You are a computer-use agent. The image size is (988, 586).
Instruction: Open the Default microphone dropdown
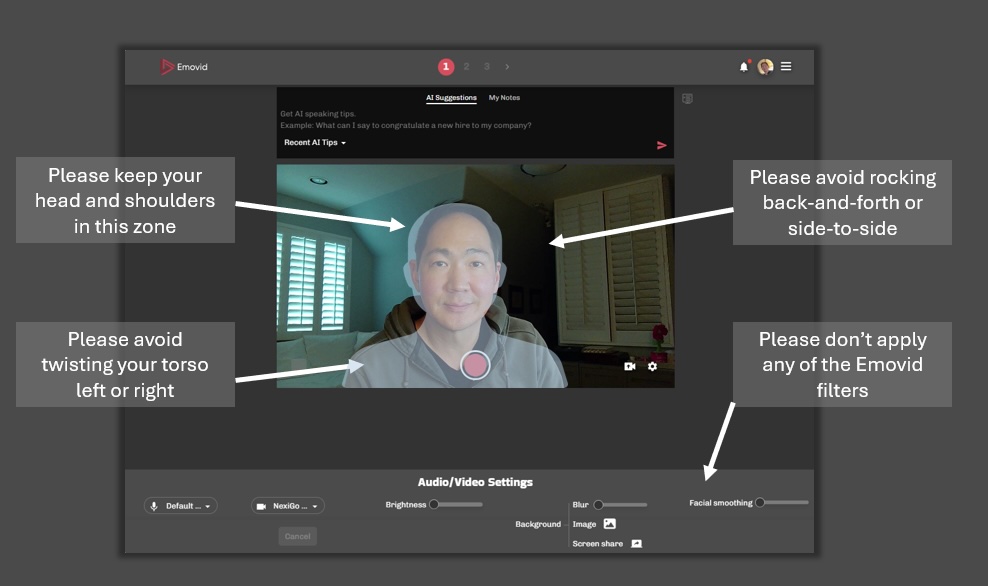tap(181, 506)
